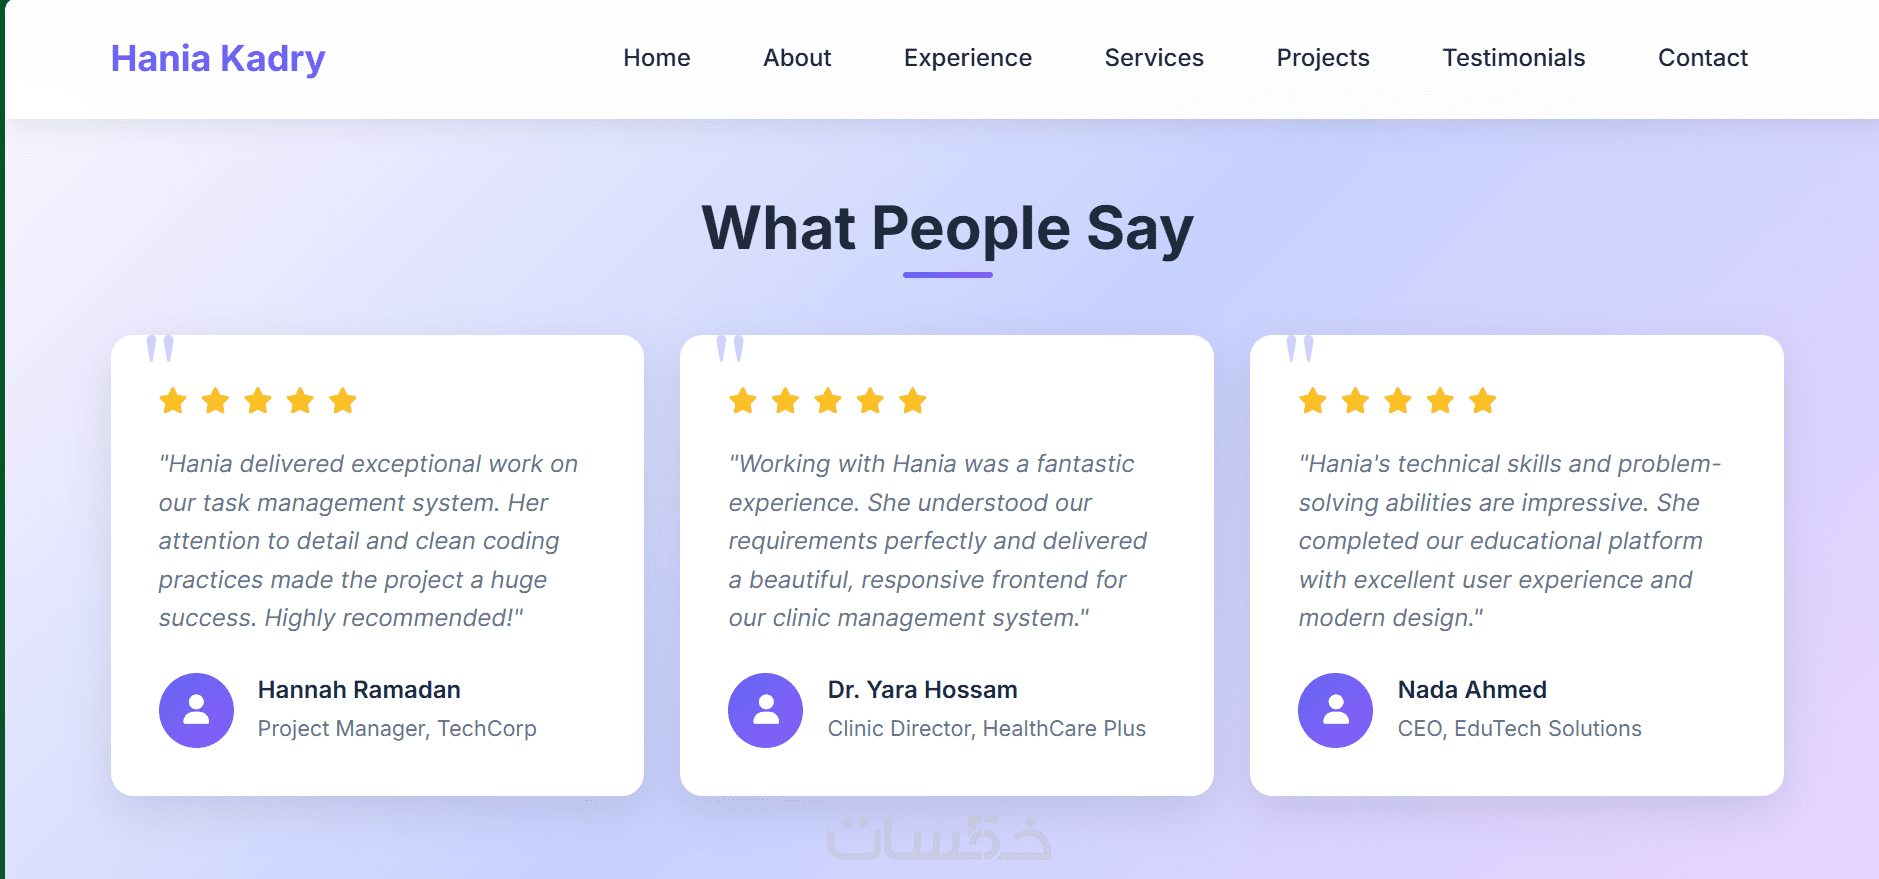Navigate to Experience in the navbar
Screen dimensions: 1879x879
(967, 58)
